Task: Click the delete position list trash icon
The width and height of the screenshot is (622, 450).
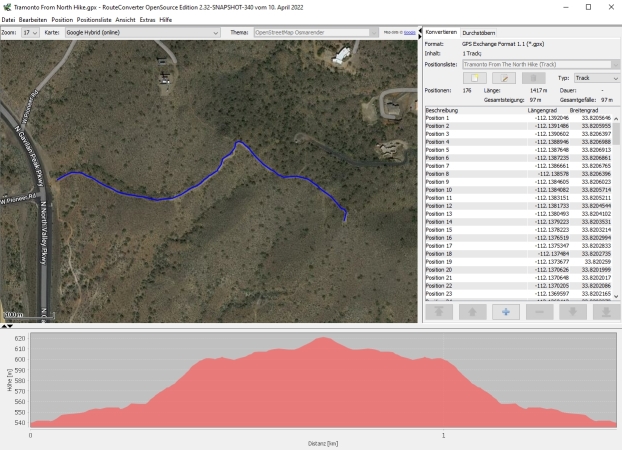Action: click(x=534, y=77)
